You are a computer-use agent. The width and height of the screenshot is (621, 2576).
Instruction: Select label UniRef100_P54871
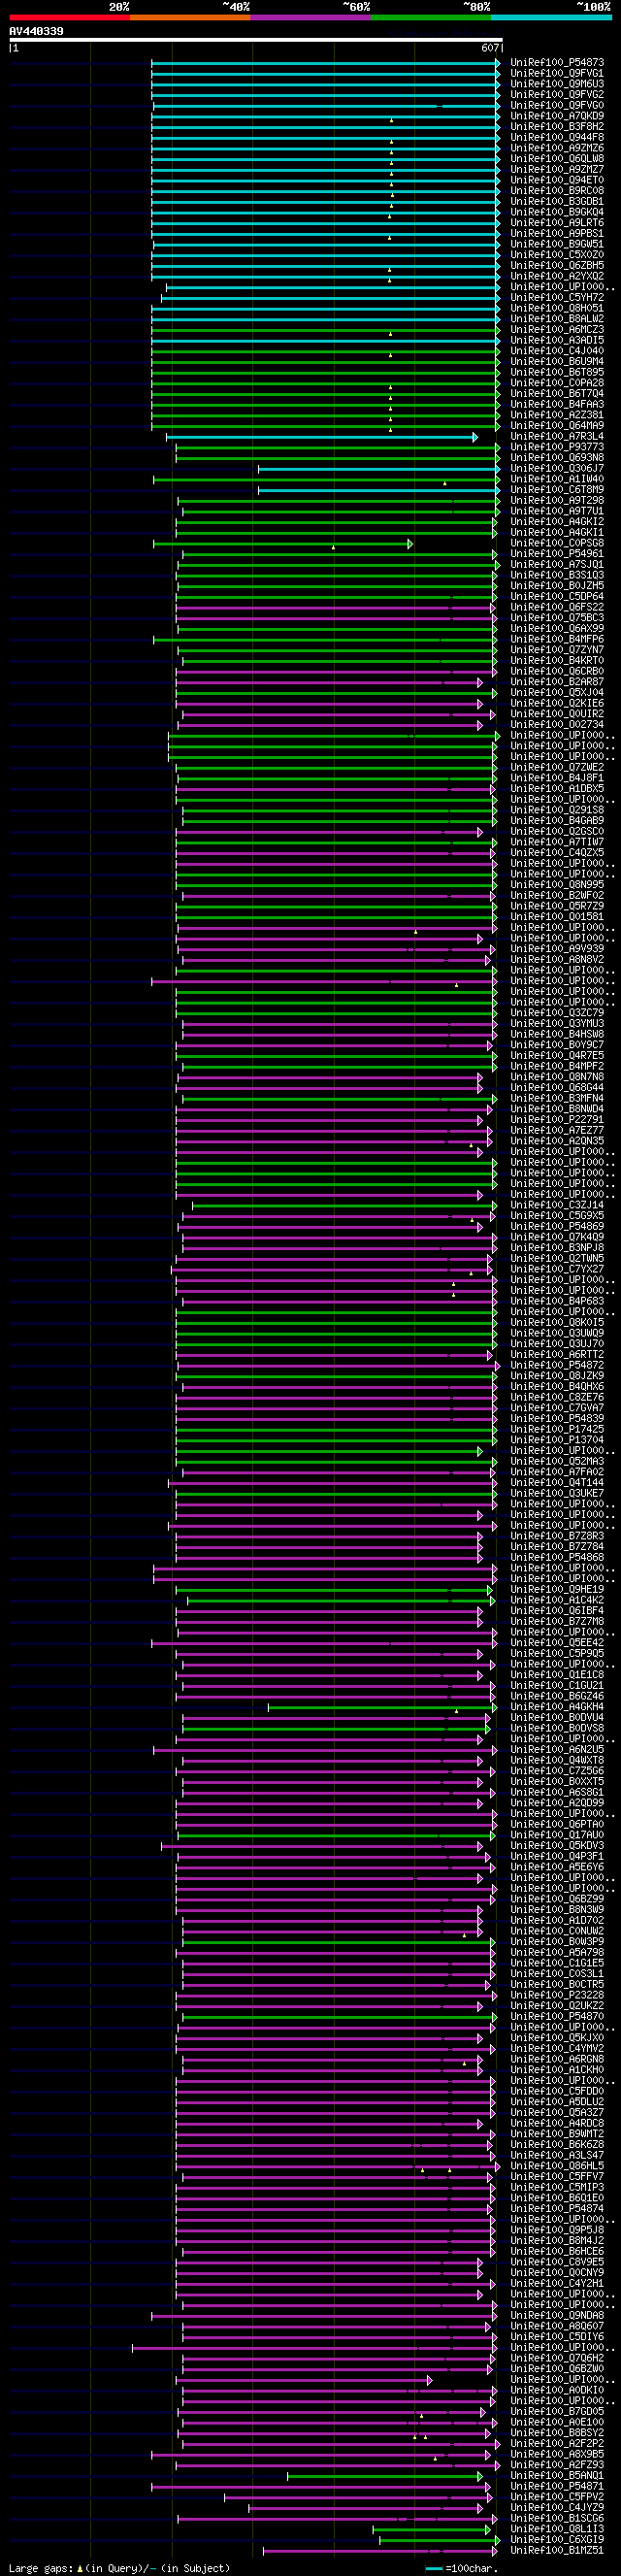tap(557, 2486)
